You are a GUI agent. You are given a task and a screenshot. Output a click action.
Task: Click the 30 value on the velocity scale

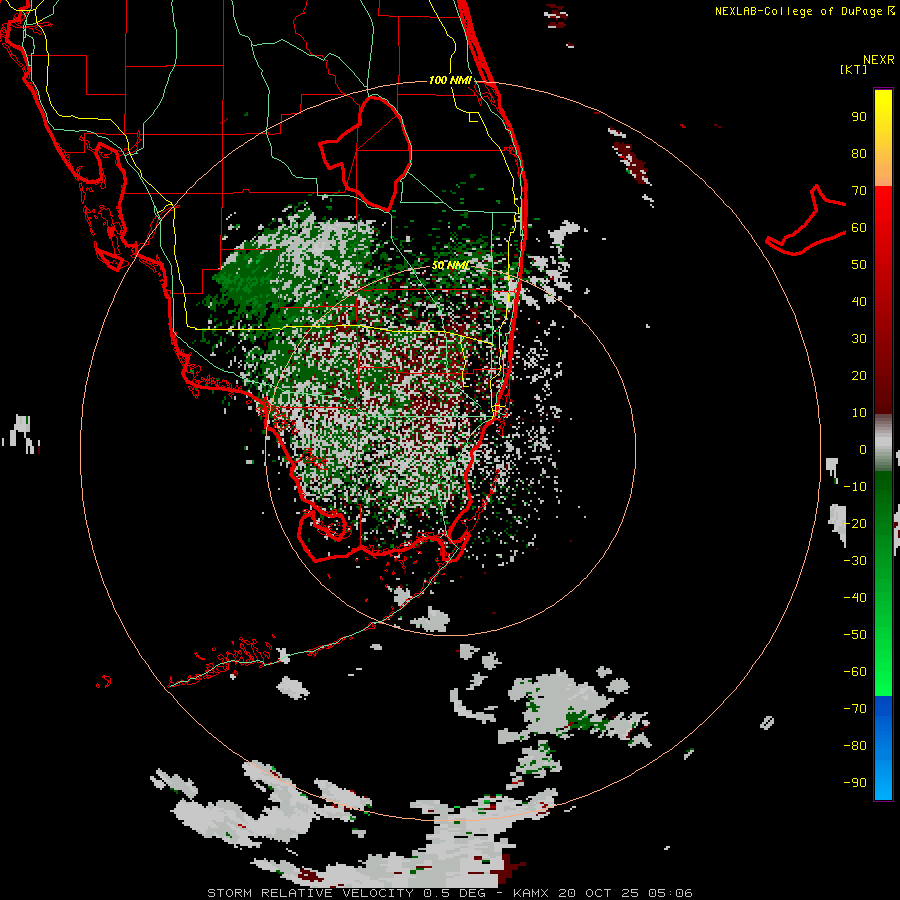[x=859, y=339]
